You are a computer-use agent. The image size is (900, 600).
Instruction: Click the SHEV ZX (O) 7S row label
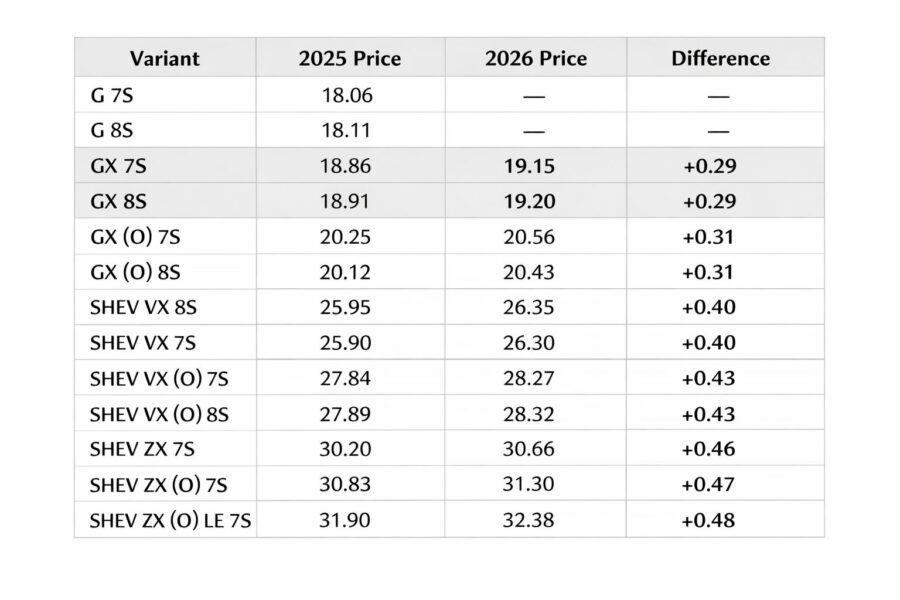pyautogui.click(x=158, y=485)
